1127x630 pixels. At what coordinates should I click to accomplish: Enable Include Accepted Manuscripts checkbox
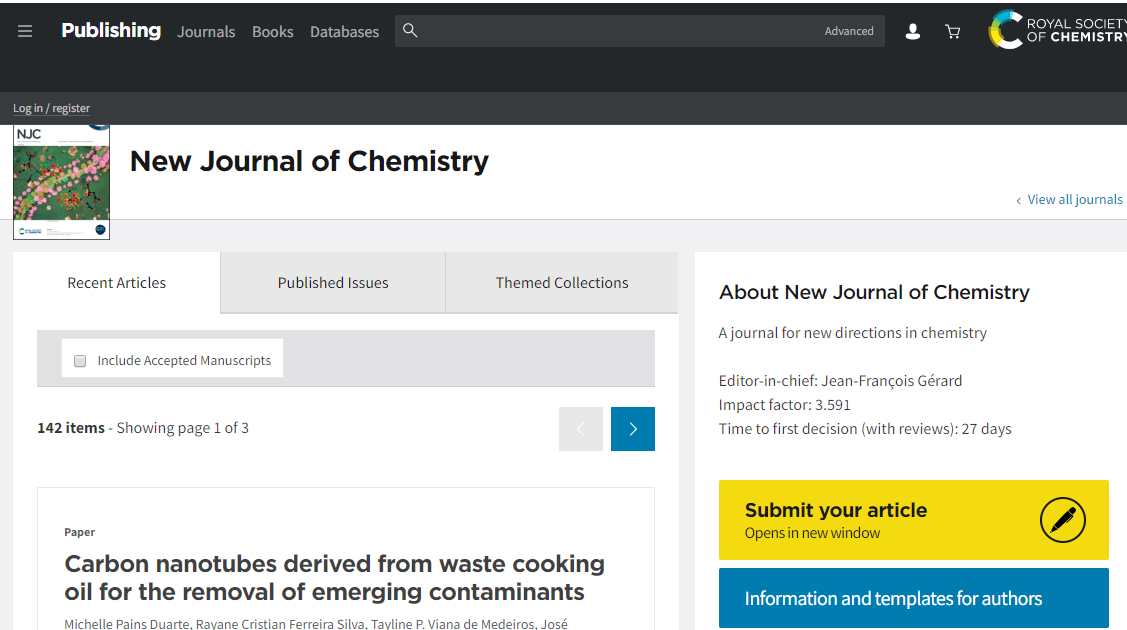[x=80, y=361]
